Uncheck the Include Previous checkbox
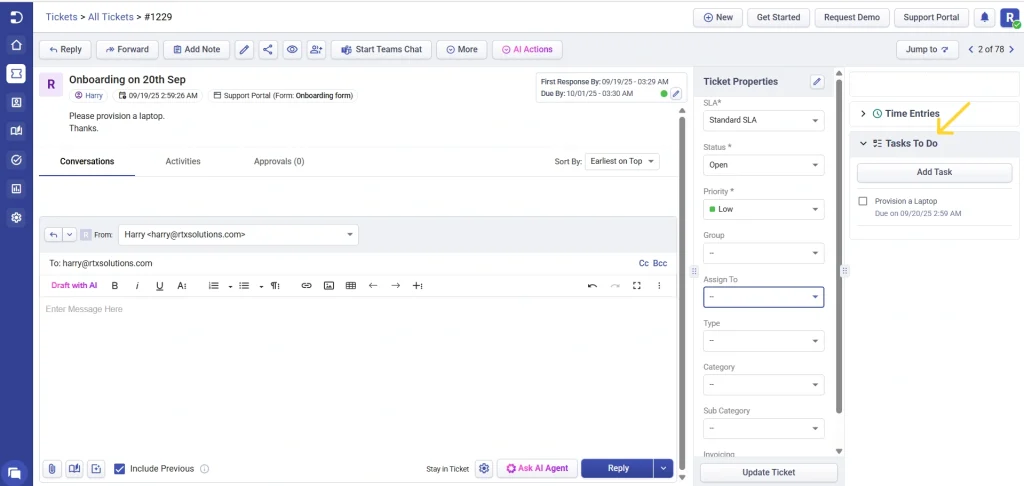Viewport: 1024px width, 486px height. tap(120, 468)
